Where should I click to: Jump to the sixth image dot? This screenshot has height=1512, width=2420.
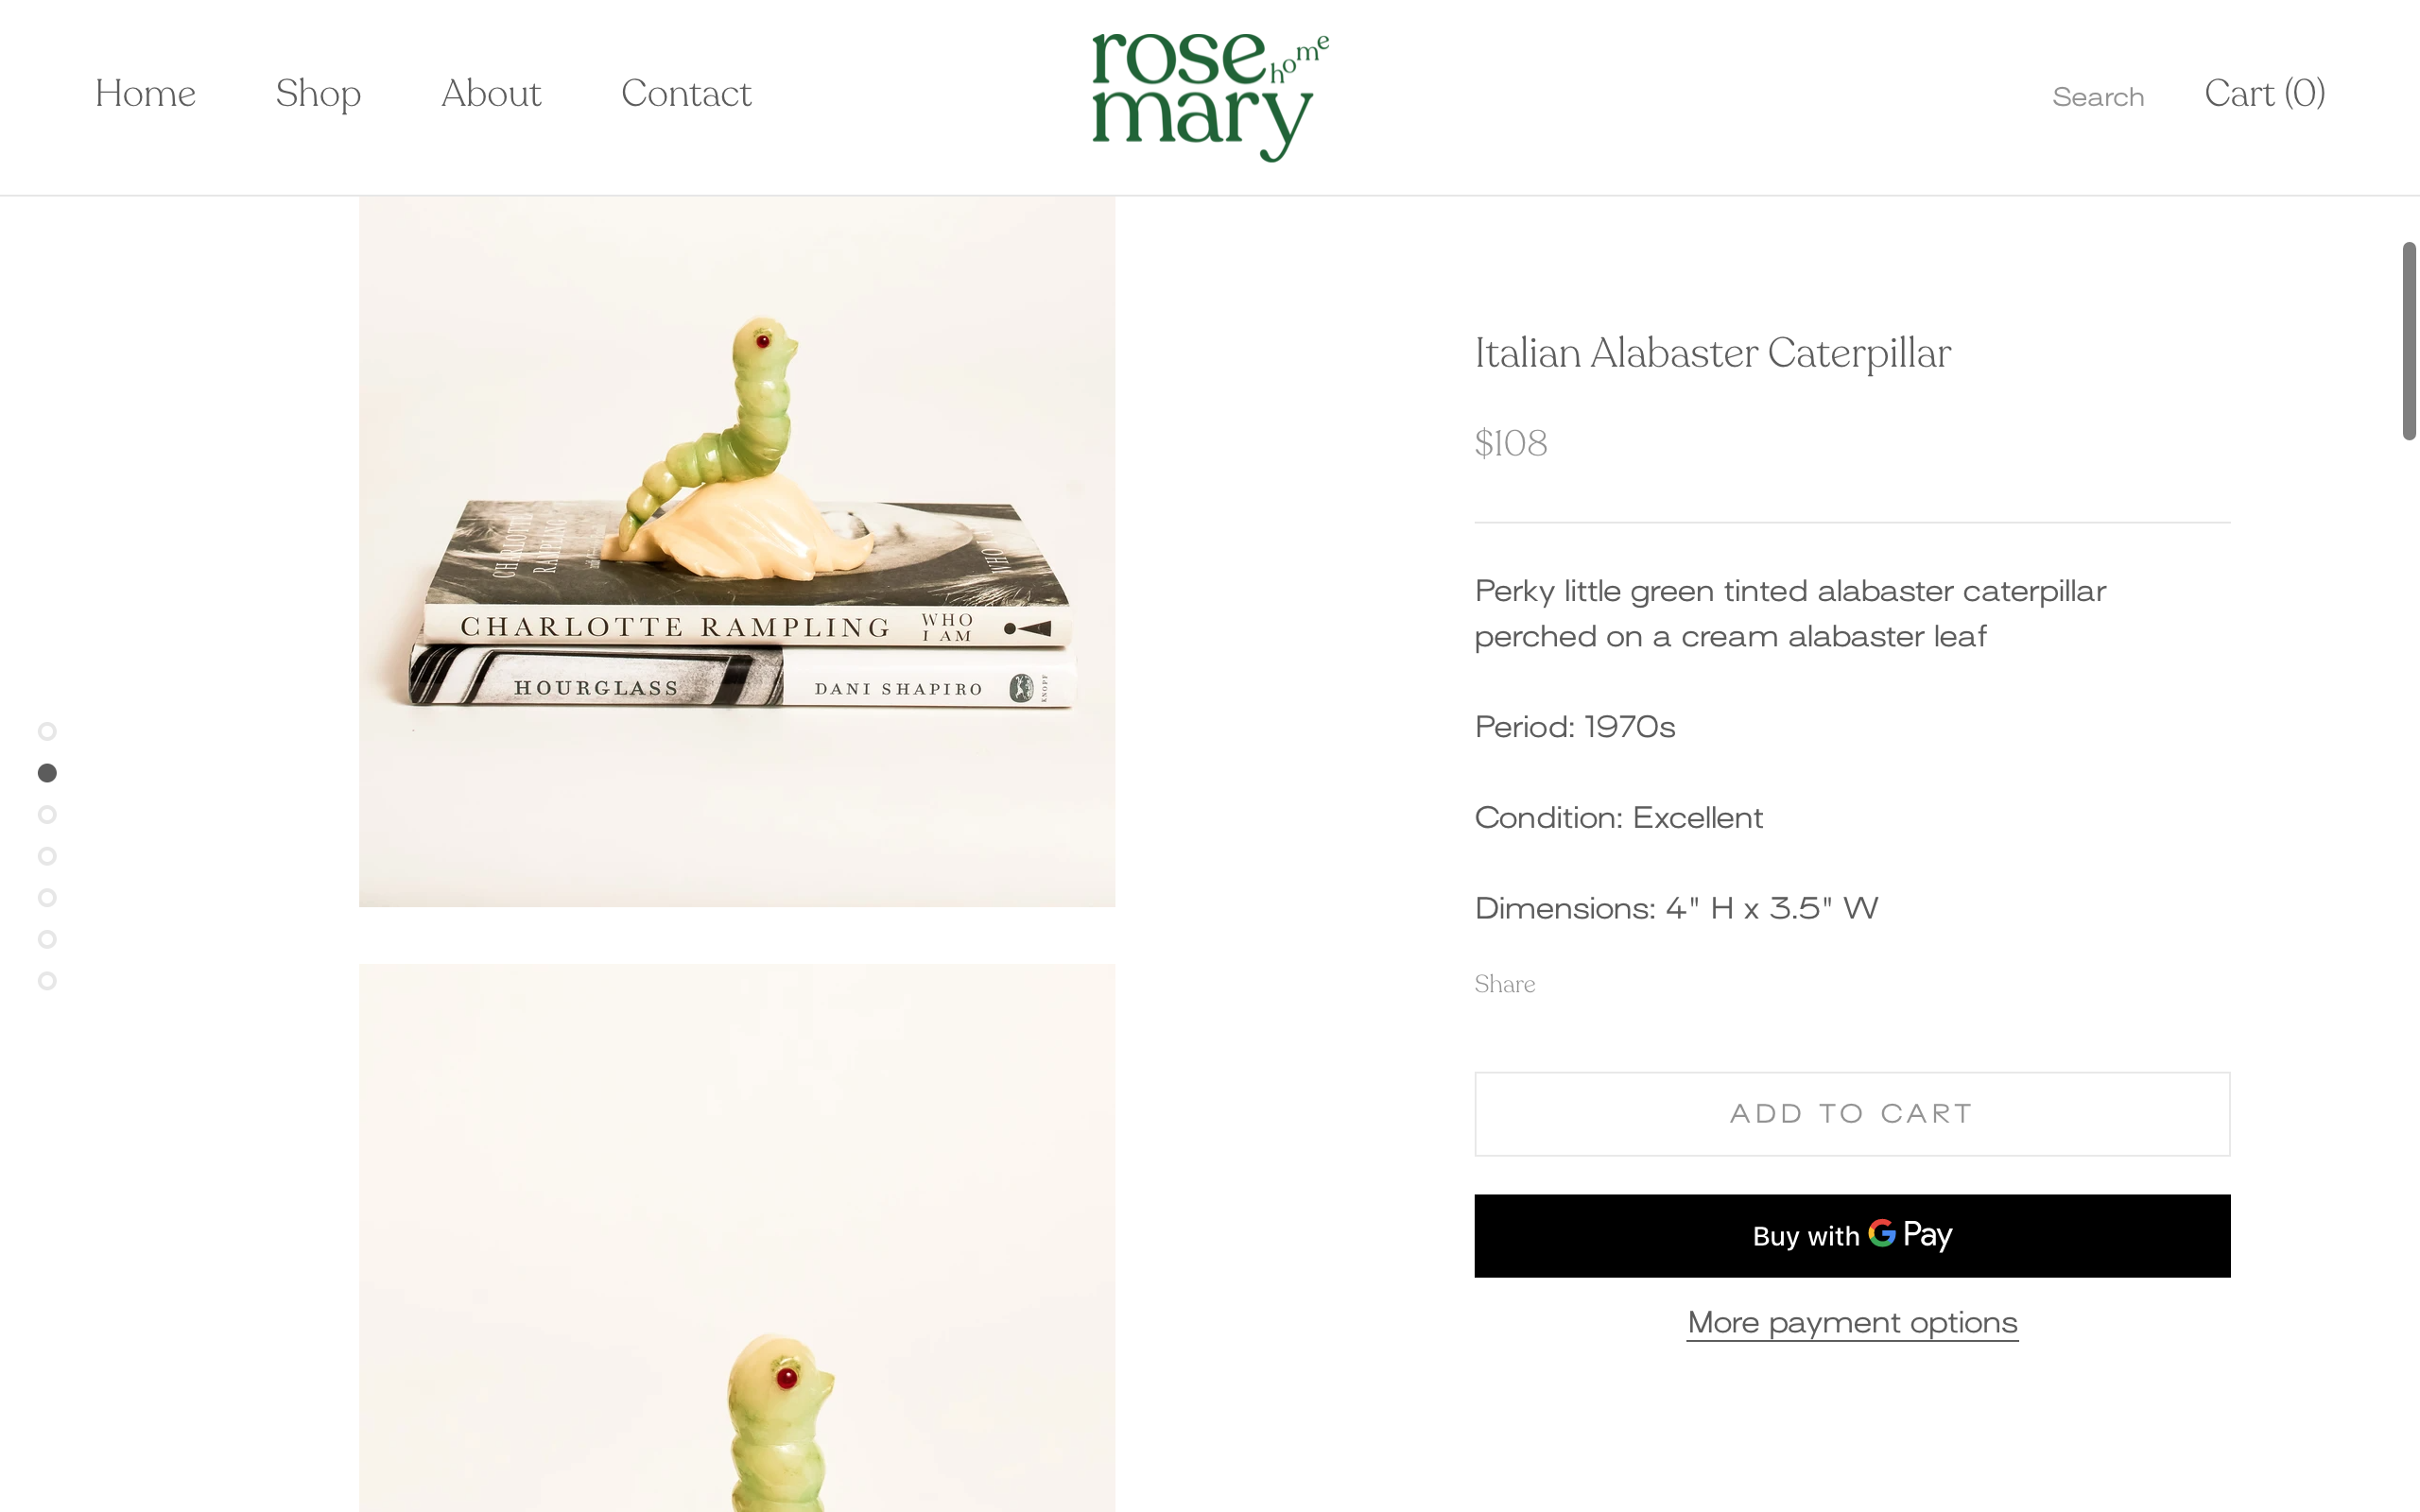[x=47, y=939]
